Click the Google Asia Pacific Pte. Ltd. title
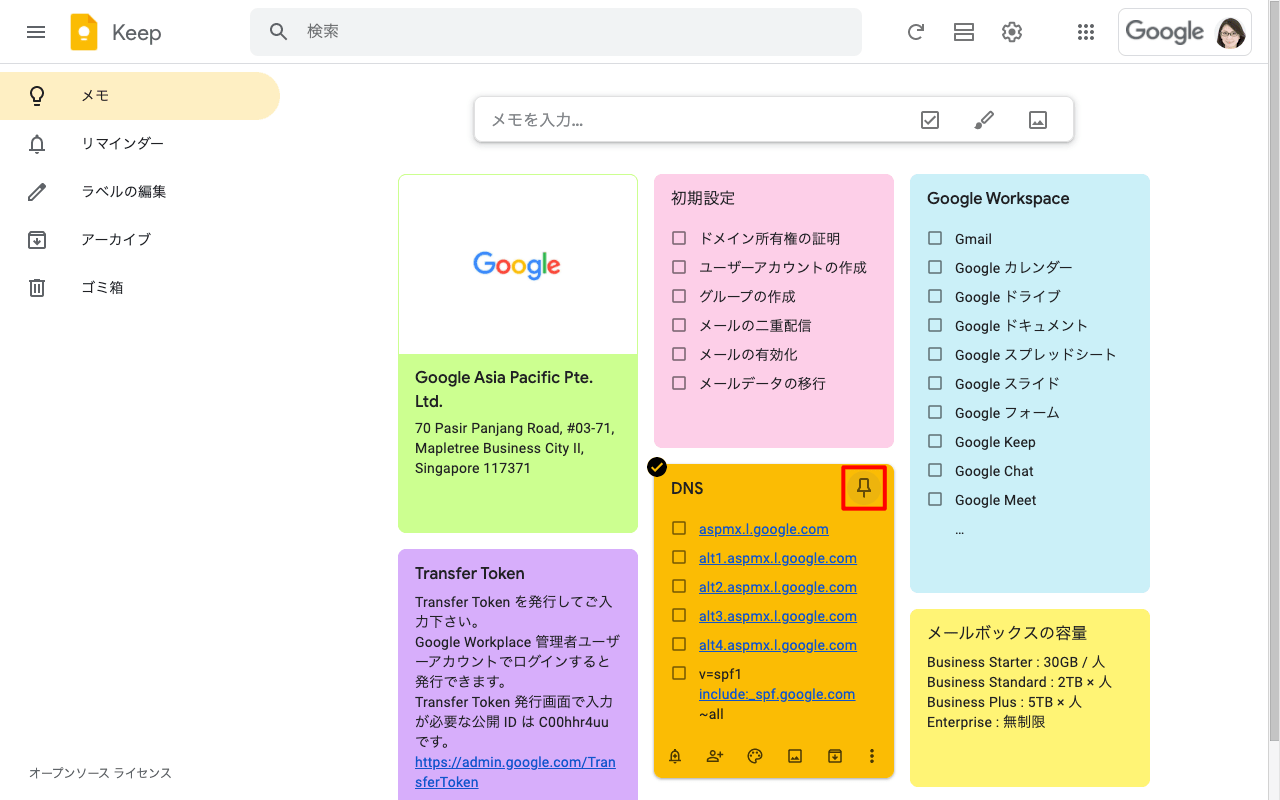Screen dimensions: 1280x800 [504, 389]
